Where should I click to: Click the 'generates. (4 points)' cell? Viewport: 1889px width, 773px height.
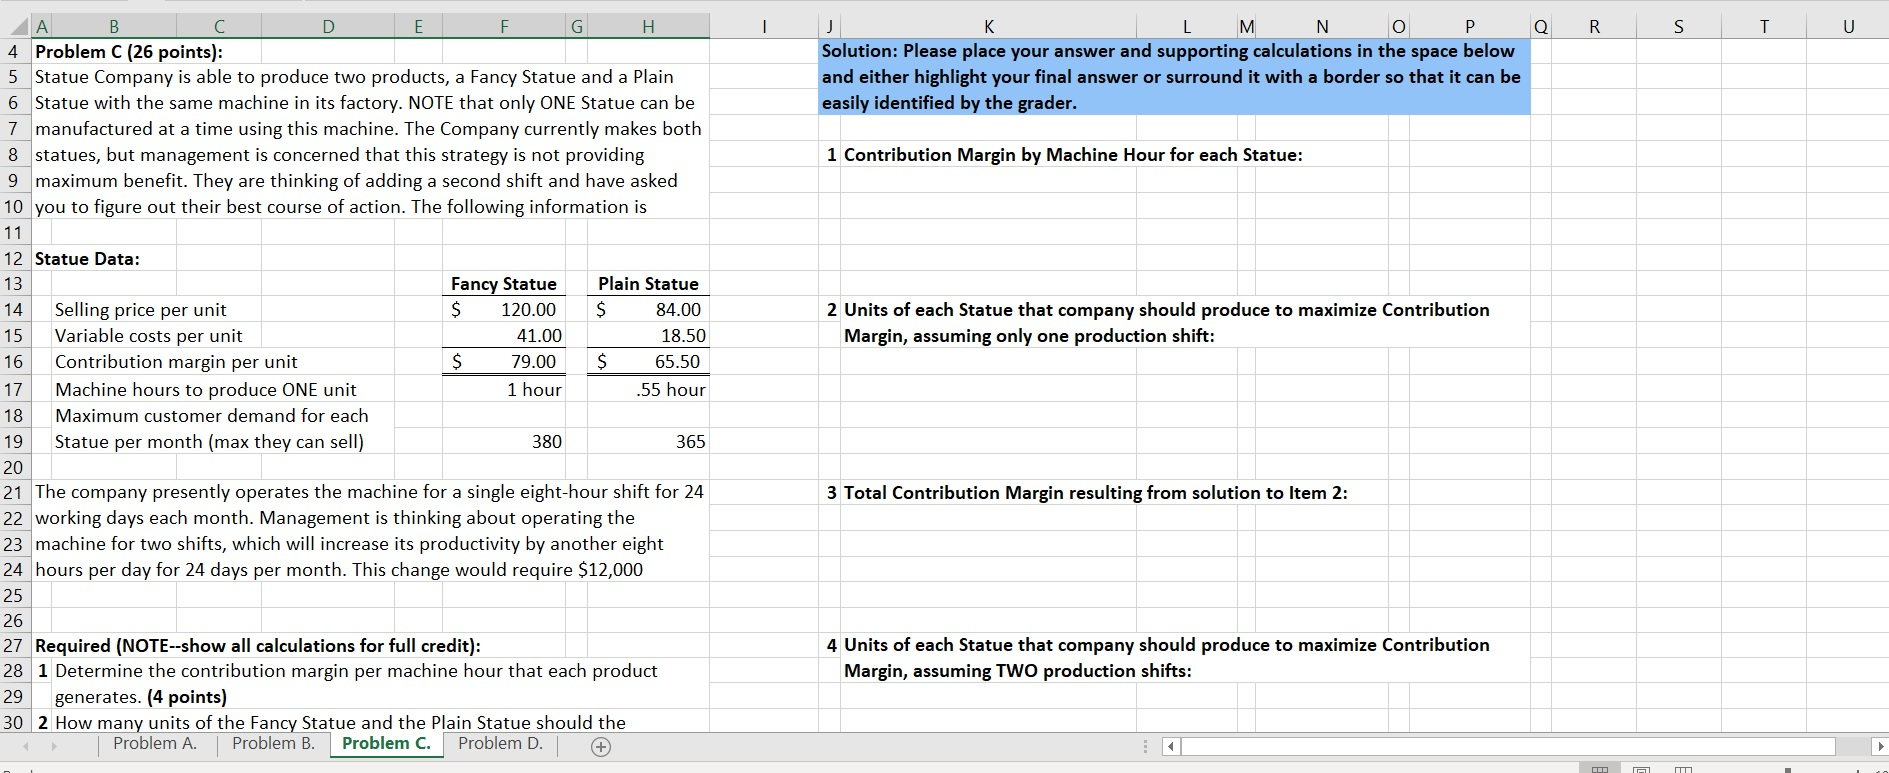coord(140,697)
